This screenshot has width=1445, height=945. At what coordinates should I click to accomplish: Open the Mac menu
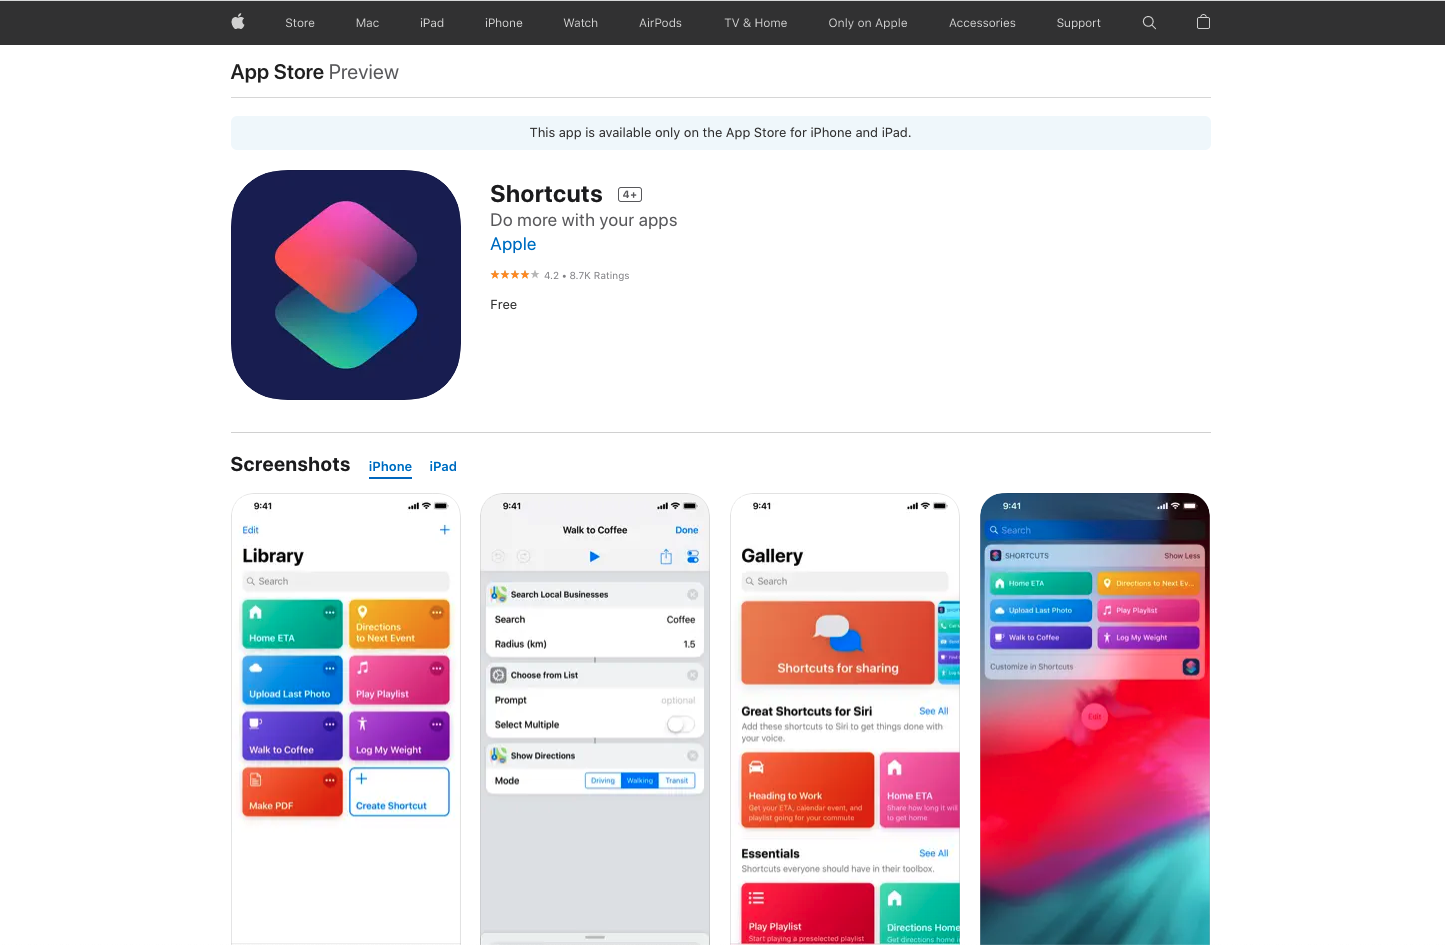pyautogui.click(x=367, y=23)
